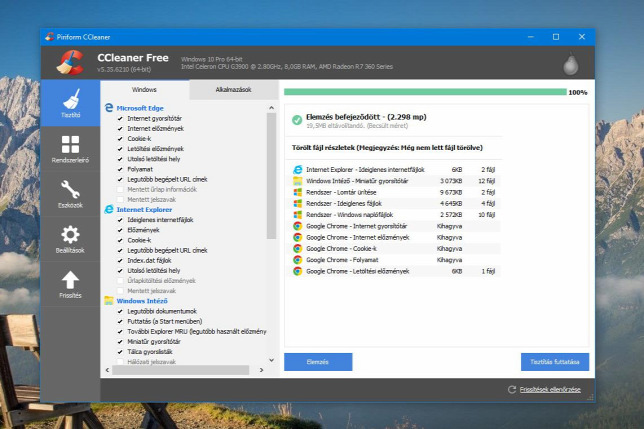Click the 3 073KB size value
644x429 pixels.
(451, 181)
